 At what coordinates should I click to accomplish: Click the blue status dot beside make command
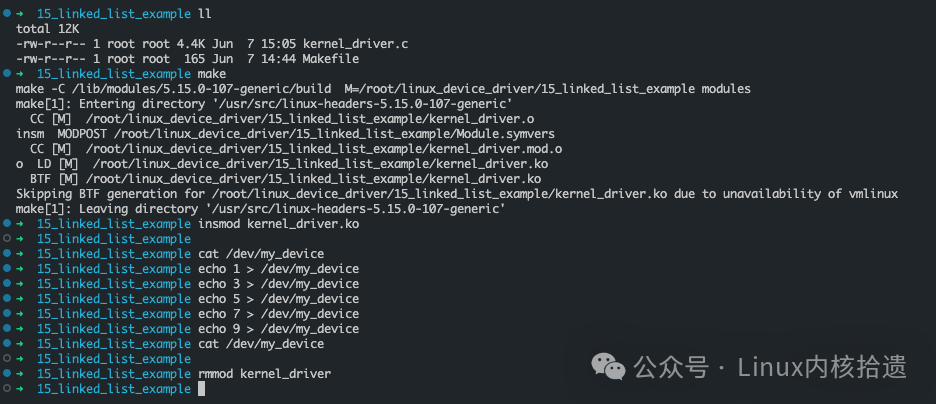pyautogui.click(x=7, y=73)
